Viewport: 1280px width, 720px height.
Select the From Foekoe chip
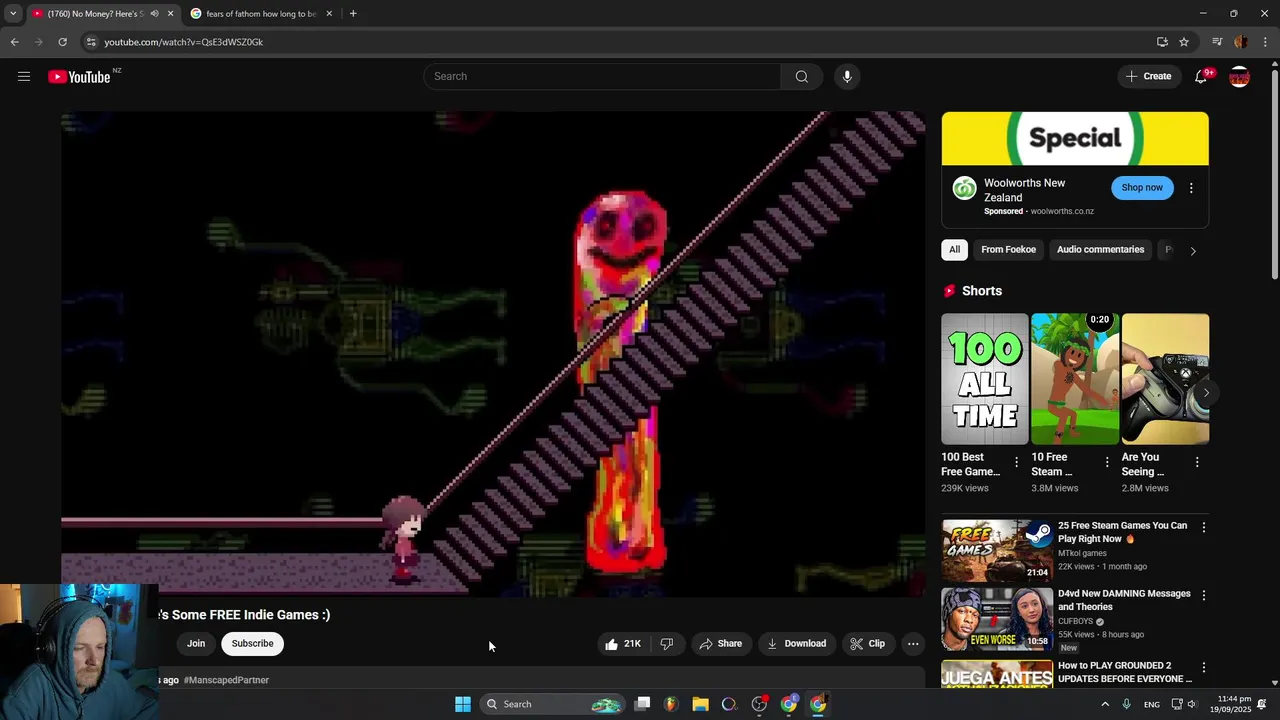point(1008,250)
